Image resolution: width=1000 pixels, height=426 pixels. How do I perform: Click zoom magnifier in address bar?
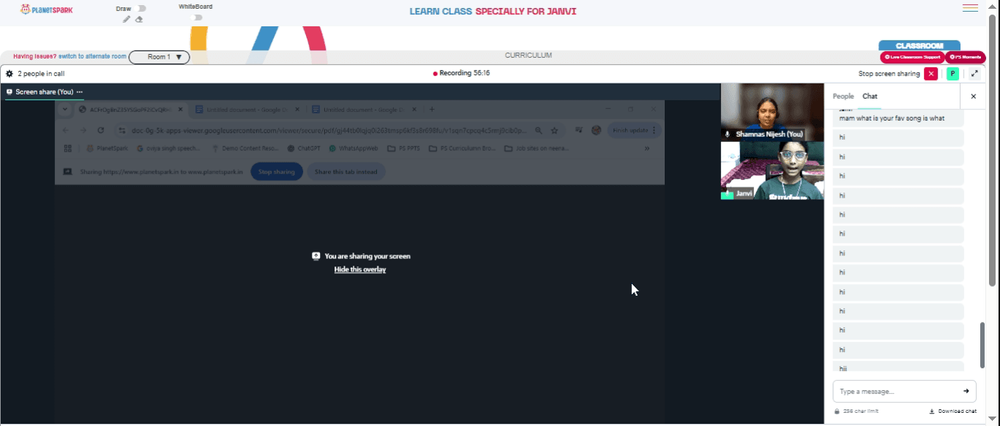coord(539,130)
